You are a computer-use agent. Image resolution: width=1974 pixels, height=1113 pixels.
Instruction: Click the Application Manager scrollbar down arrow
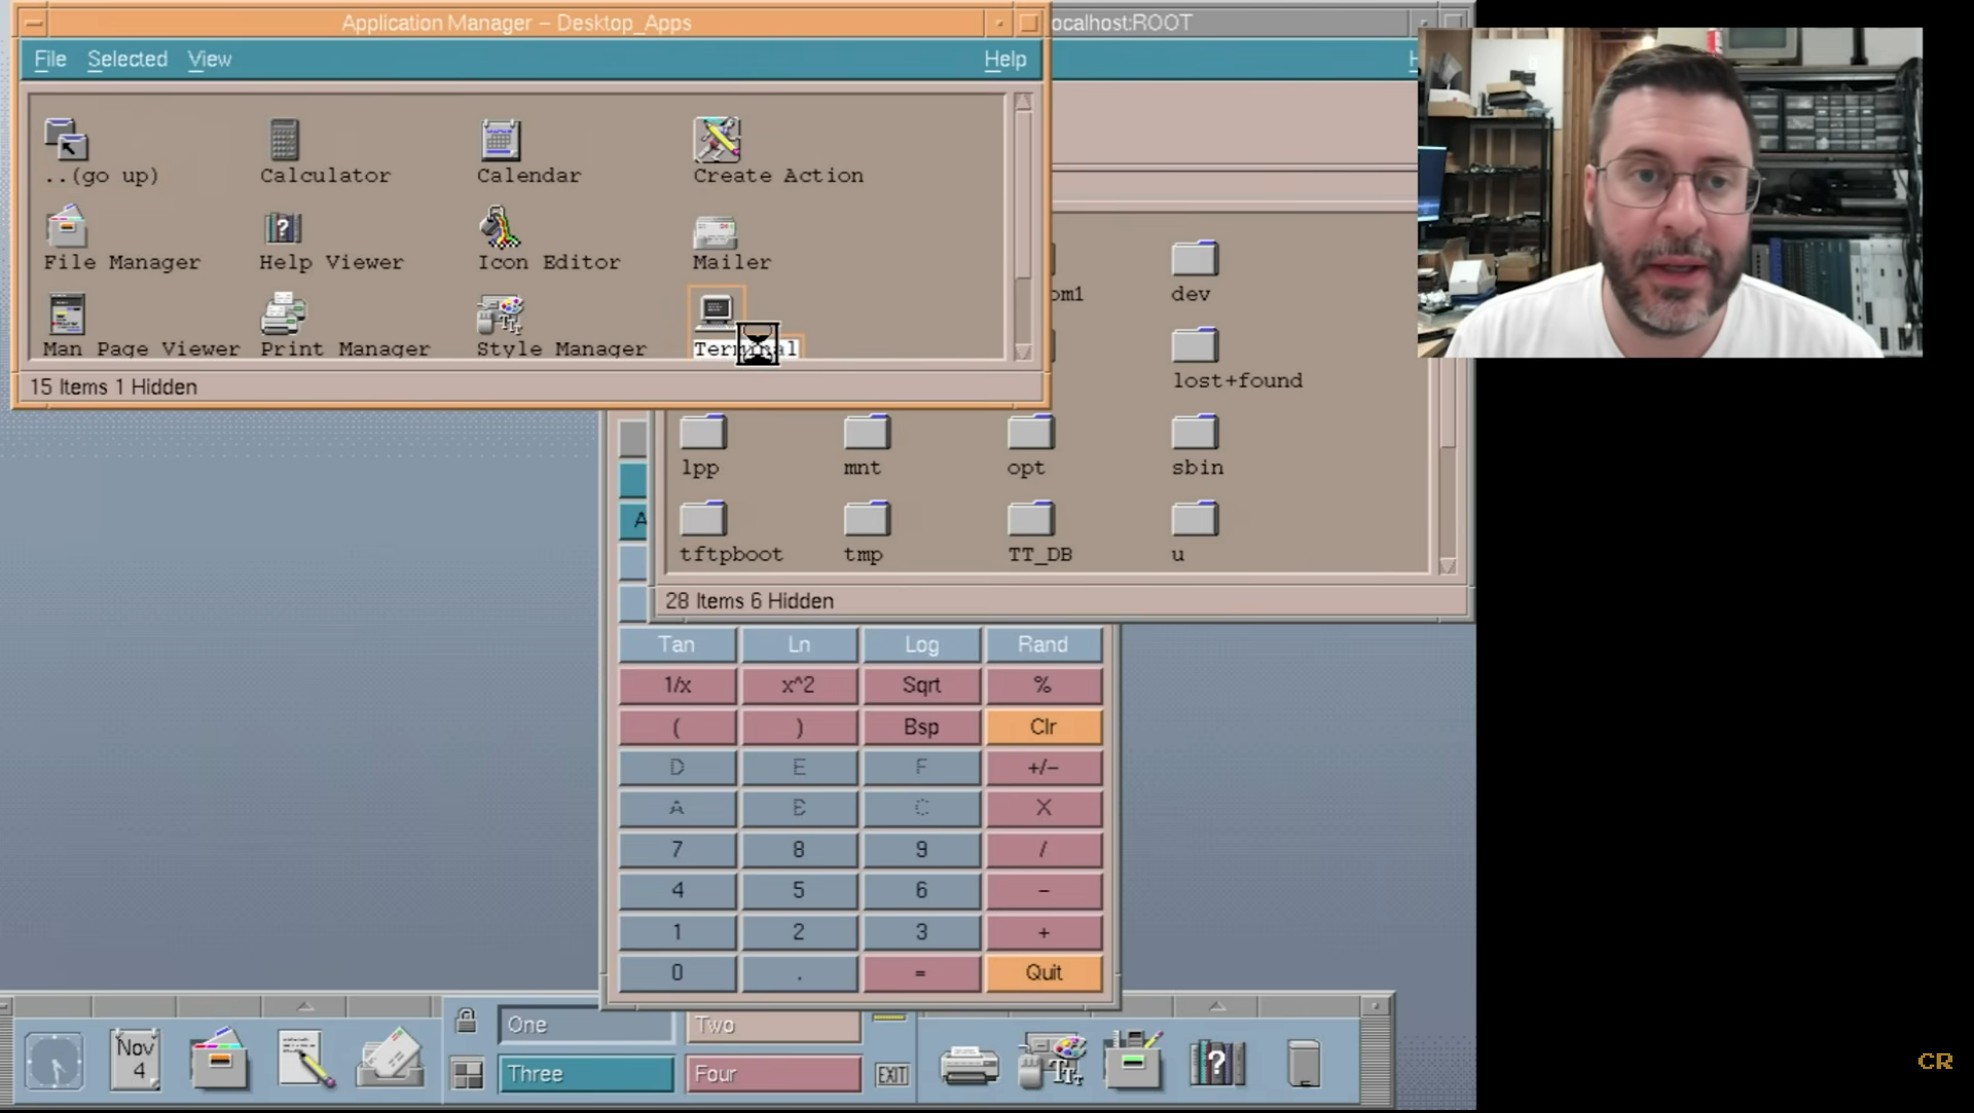pyautogui.click(x=1022, y=351)
